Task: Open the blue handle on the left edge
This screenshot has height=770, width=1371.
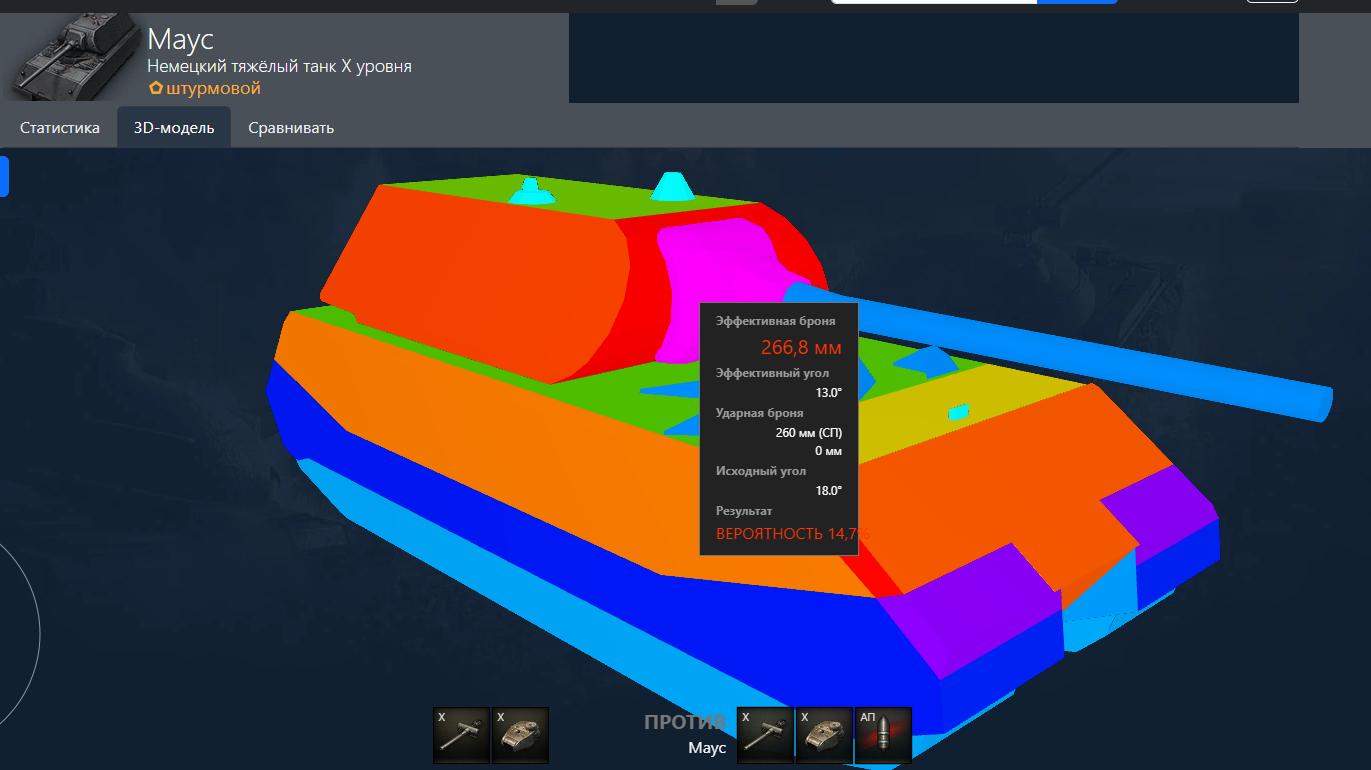Action: click(x=4, y=176)
